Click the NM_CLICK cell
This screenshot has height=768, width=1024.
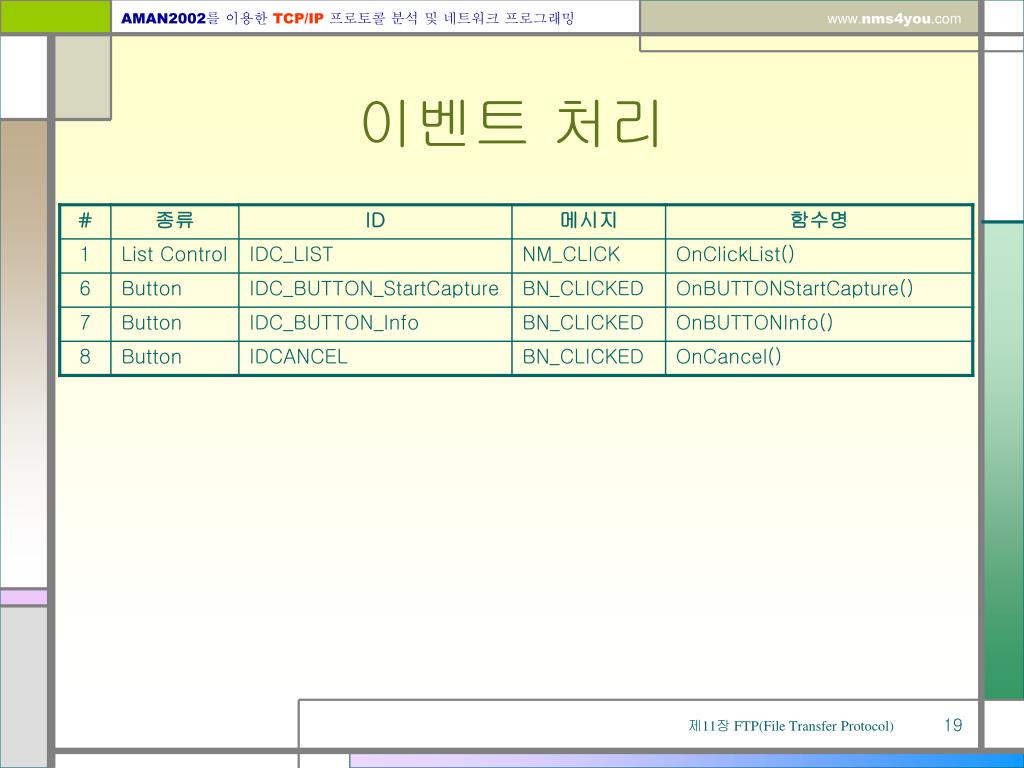click(588, 255)
